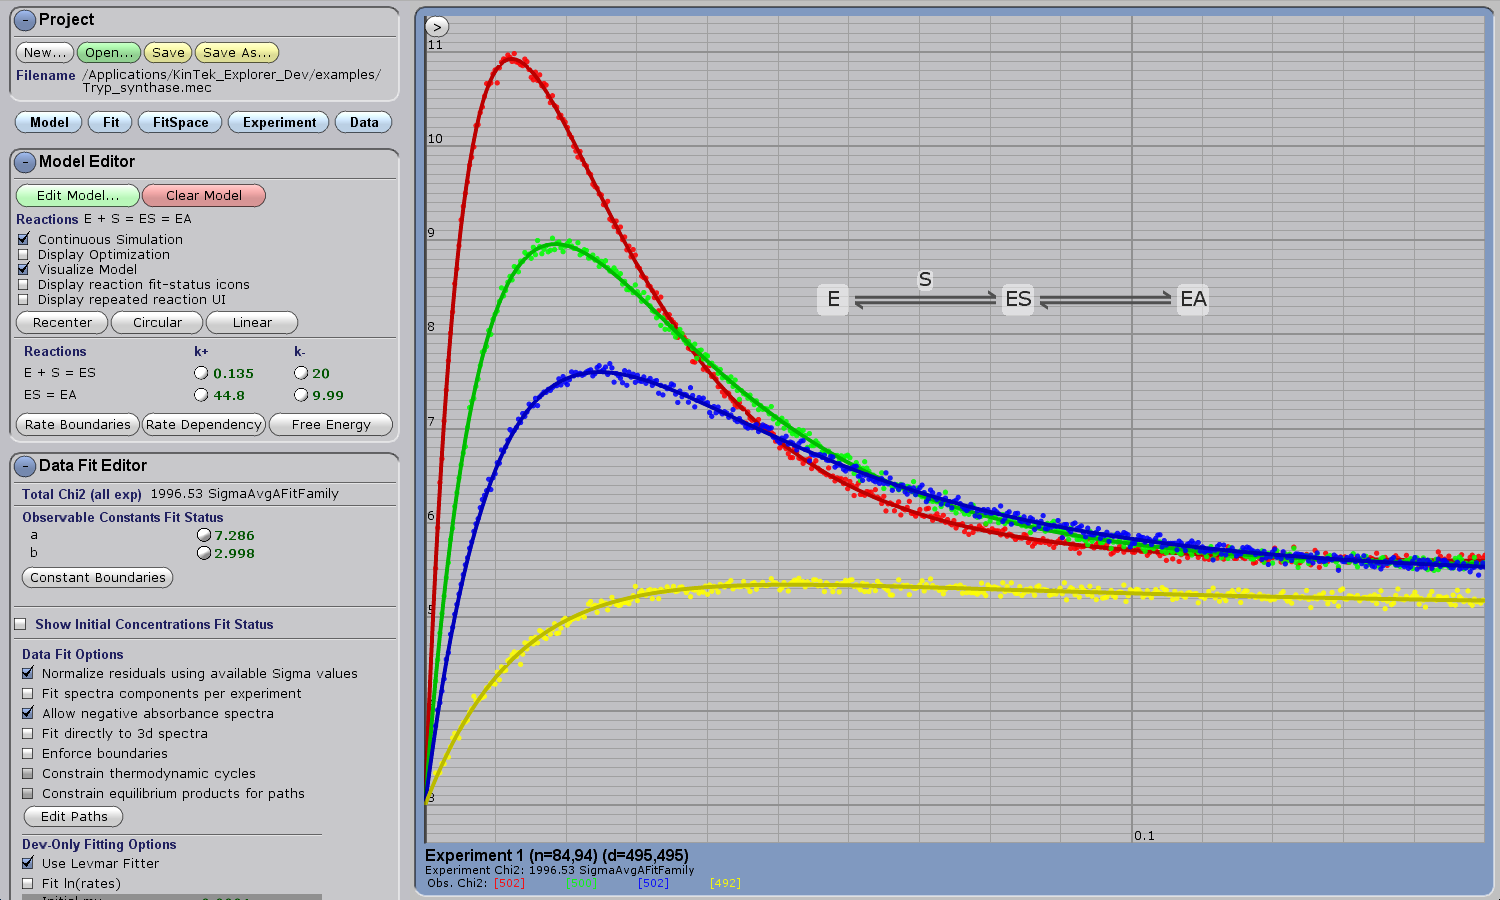The image size is (1500, 900).
Task: Switch to the Data tab
Action: pos(364,122)
